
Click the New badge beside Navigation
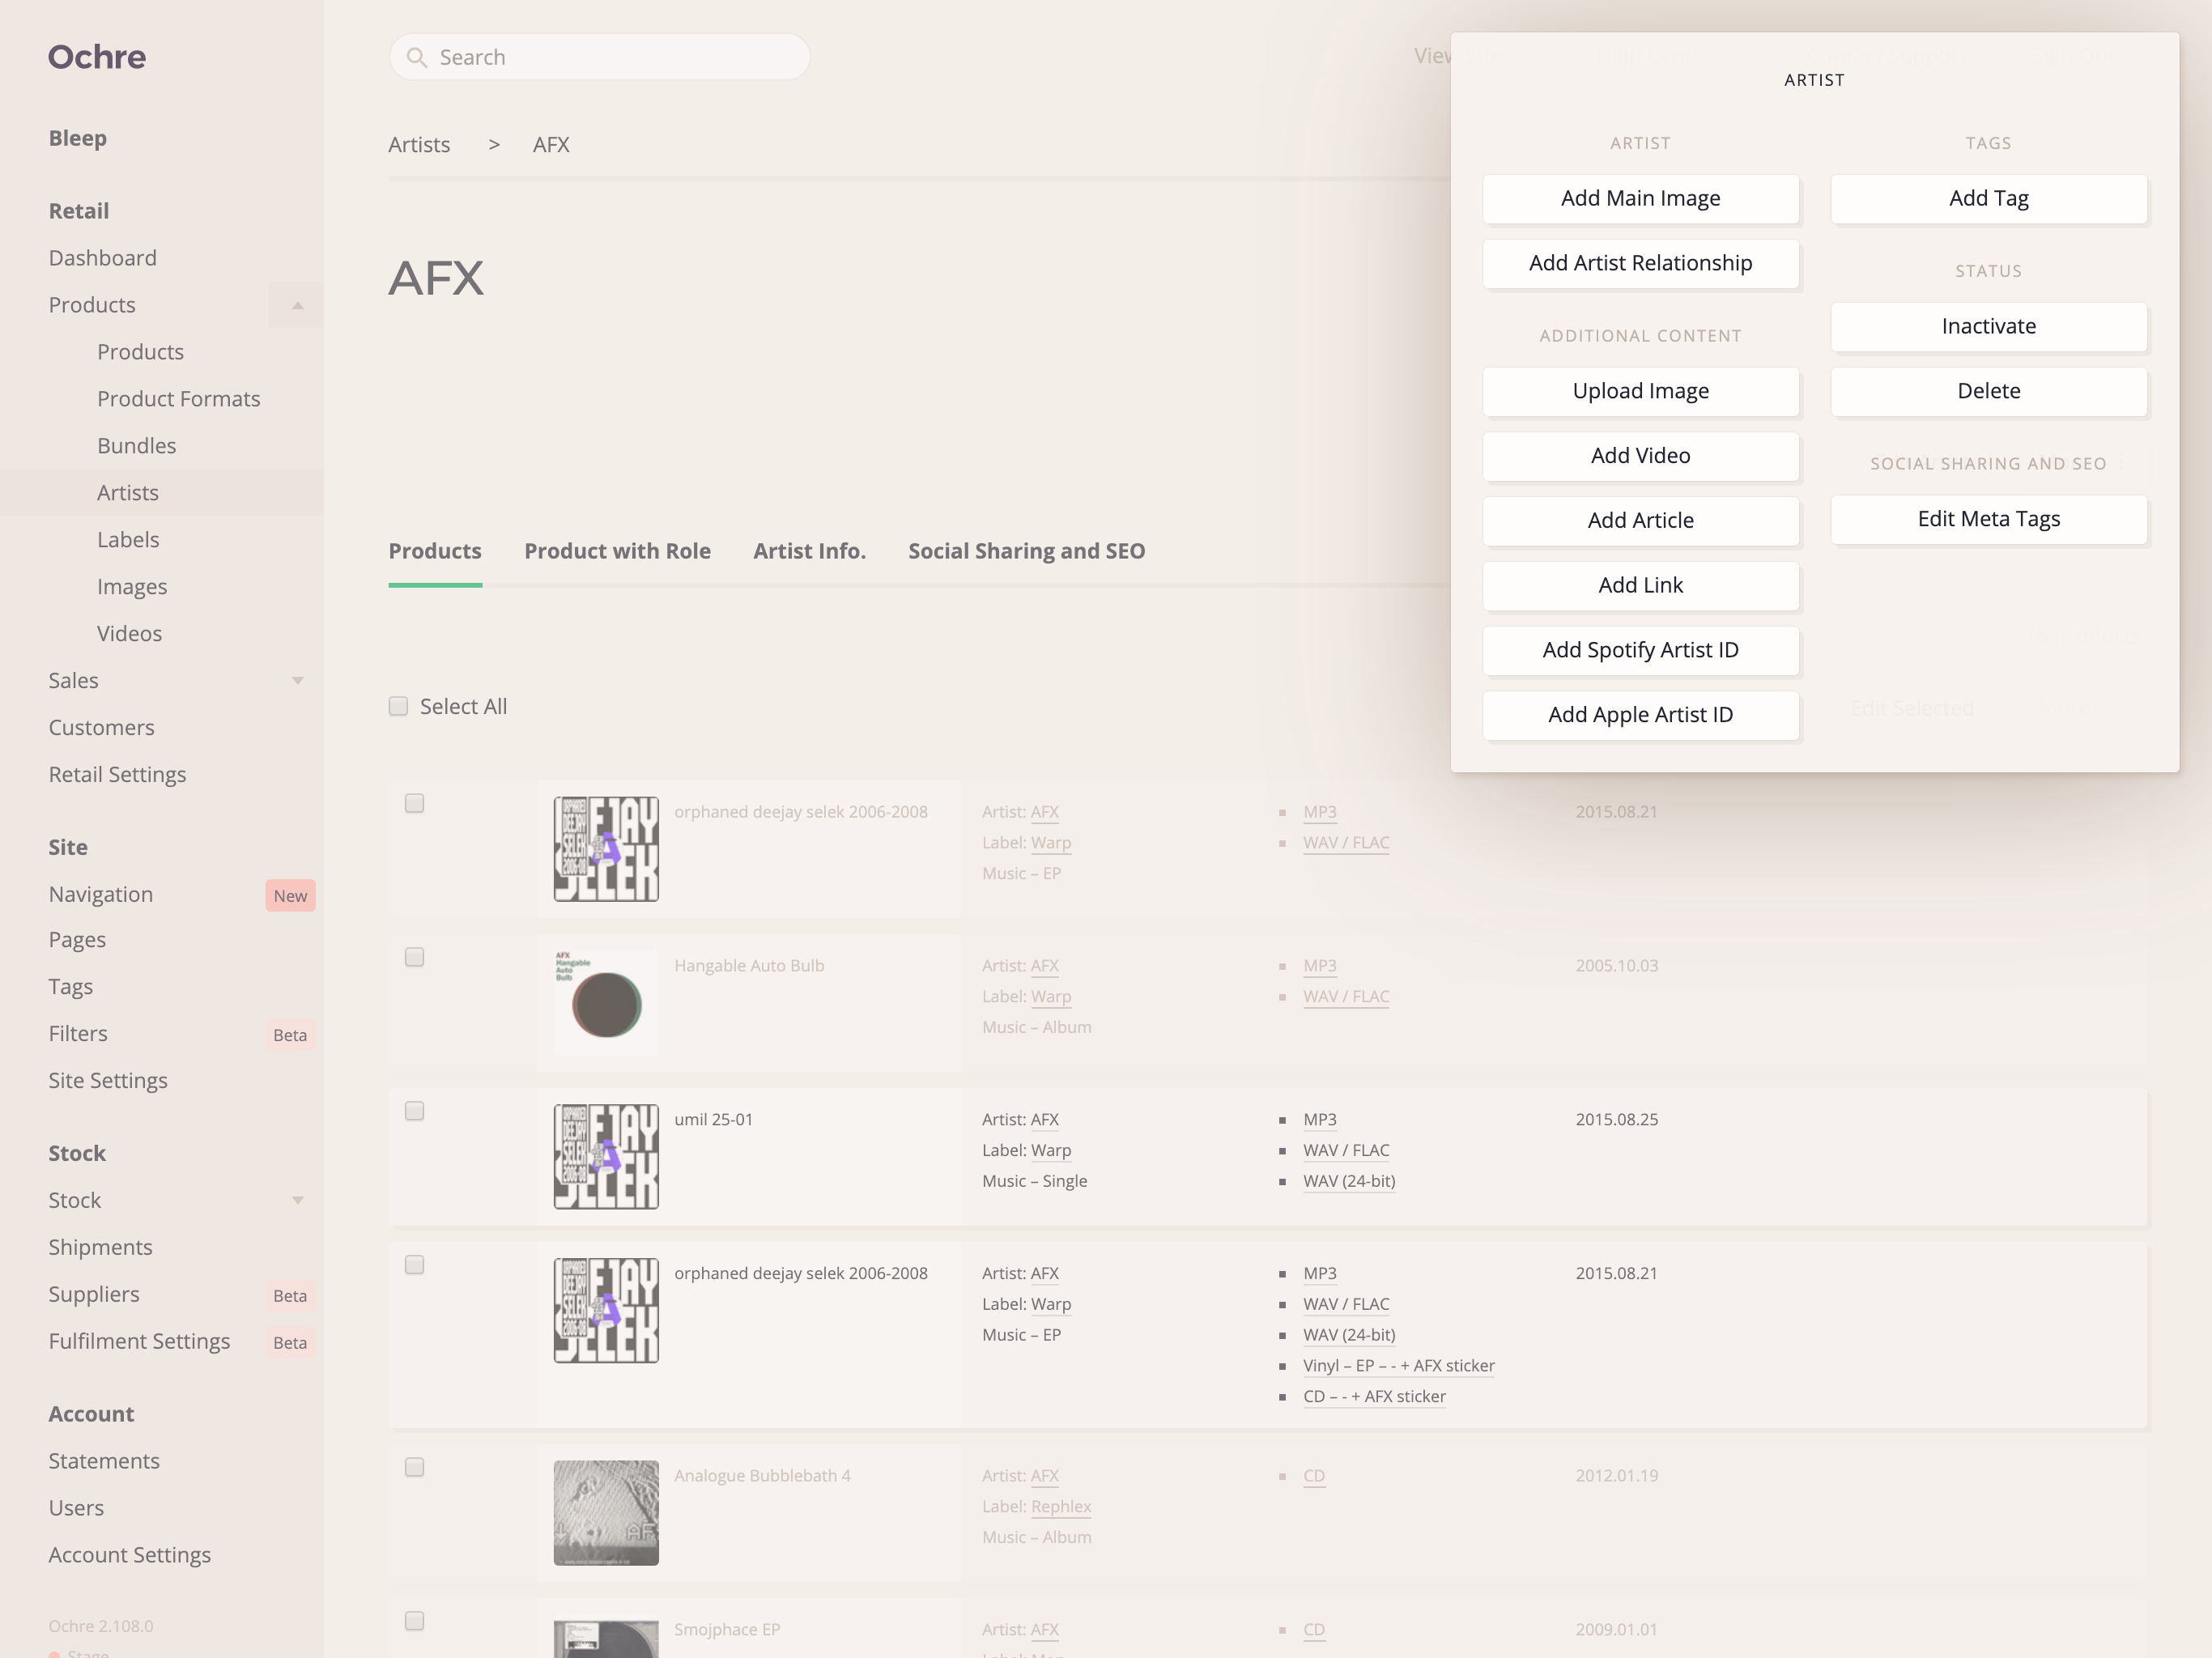coord(290,896)
